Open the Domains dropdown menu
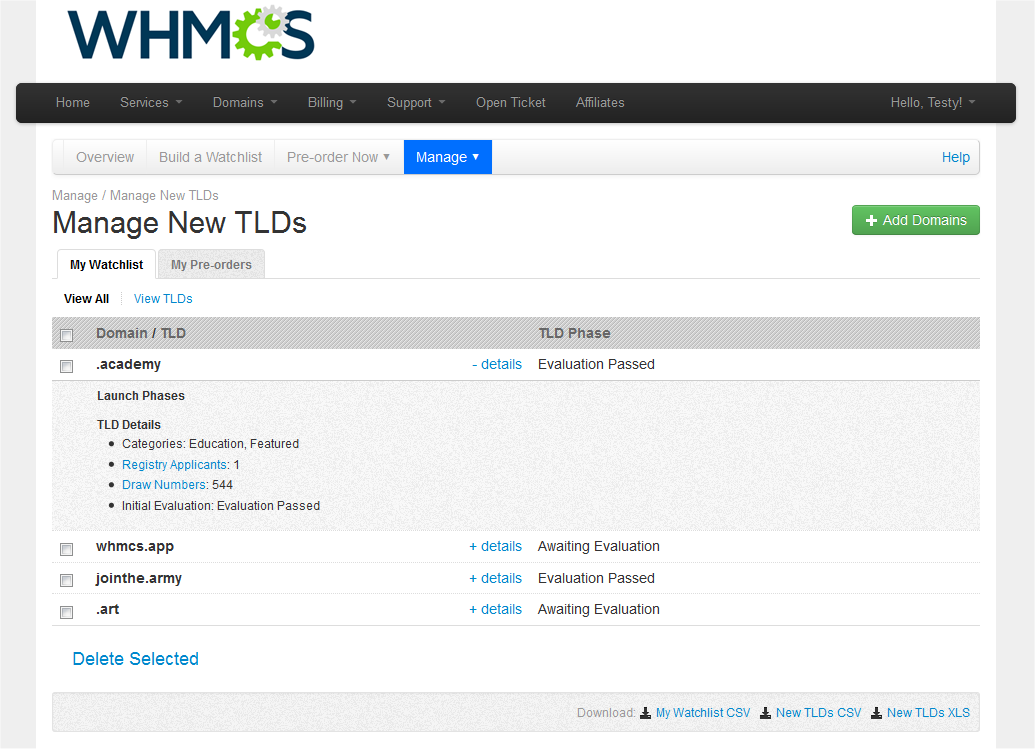Image resolution: width=1035 pixels, height=749 pixels. (x=245, y=102)
